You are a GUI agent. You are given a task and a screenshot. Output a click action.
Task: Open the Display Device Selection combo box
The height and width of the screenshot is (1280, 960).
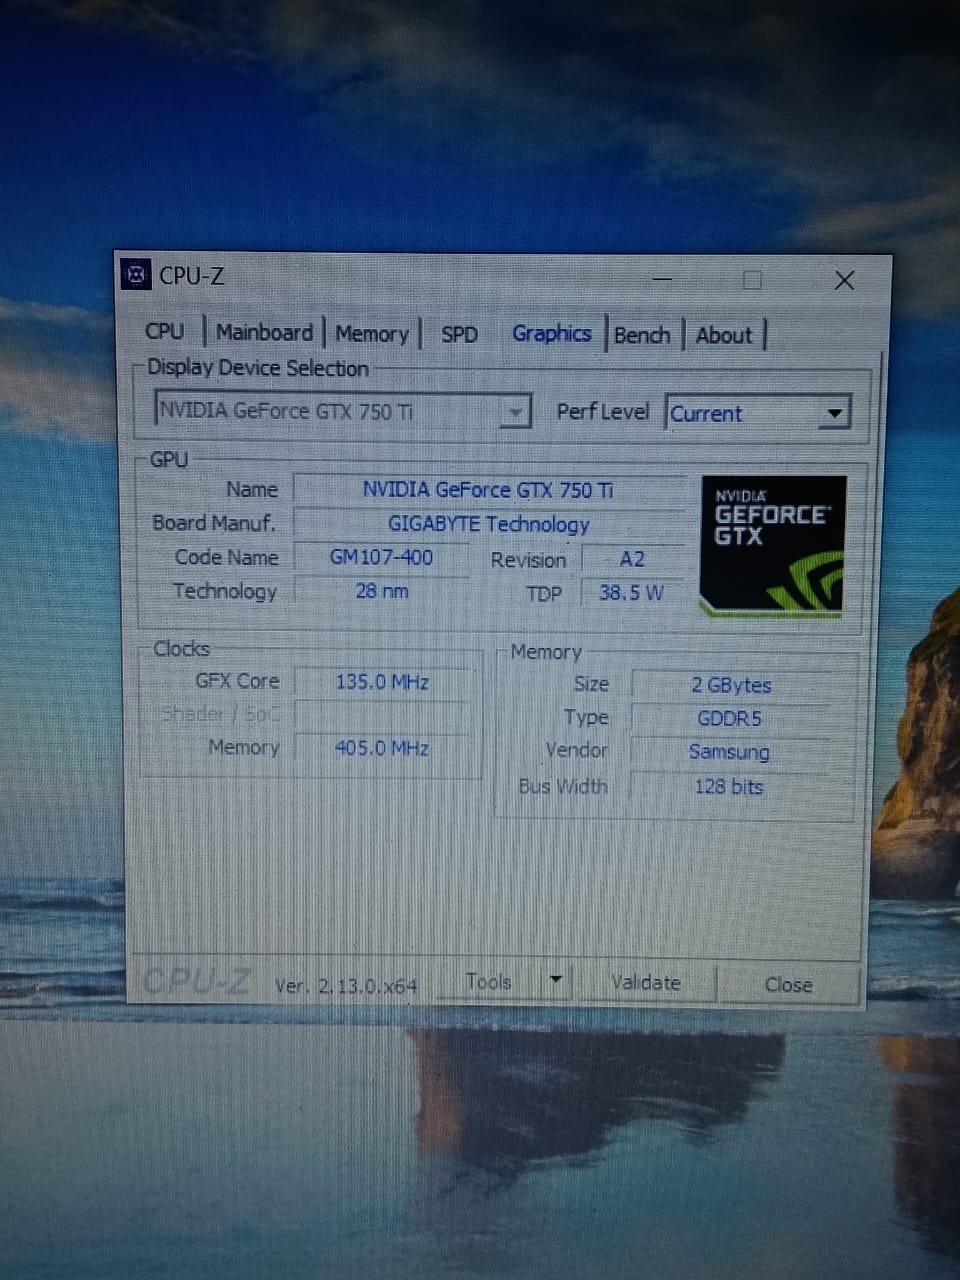click(330, 410)
